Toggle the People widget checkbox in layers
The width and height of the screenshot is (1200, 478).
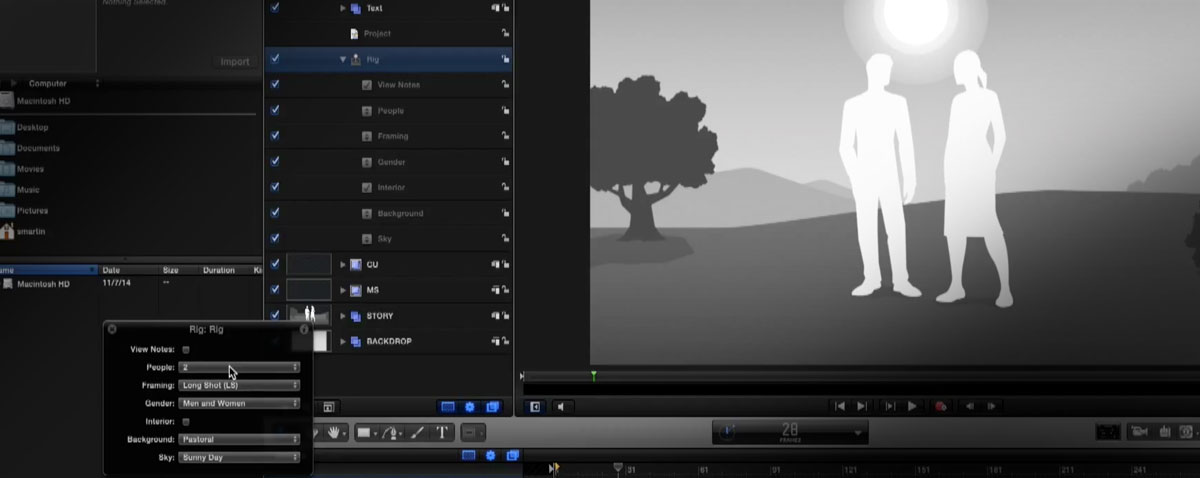pyautogui.click(x=275, y=110)
